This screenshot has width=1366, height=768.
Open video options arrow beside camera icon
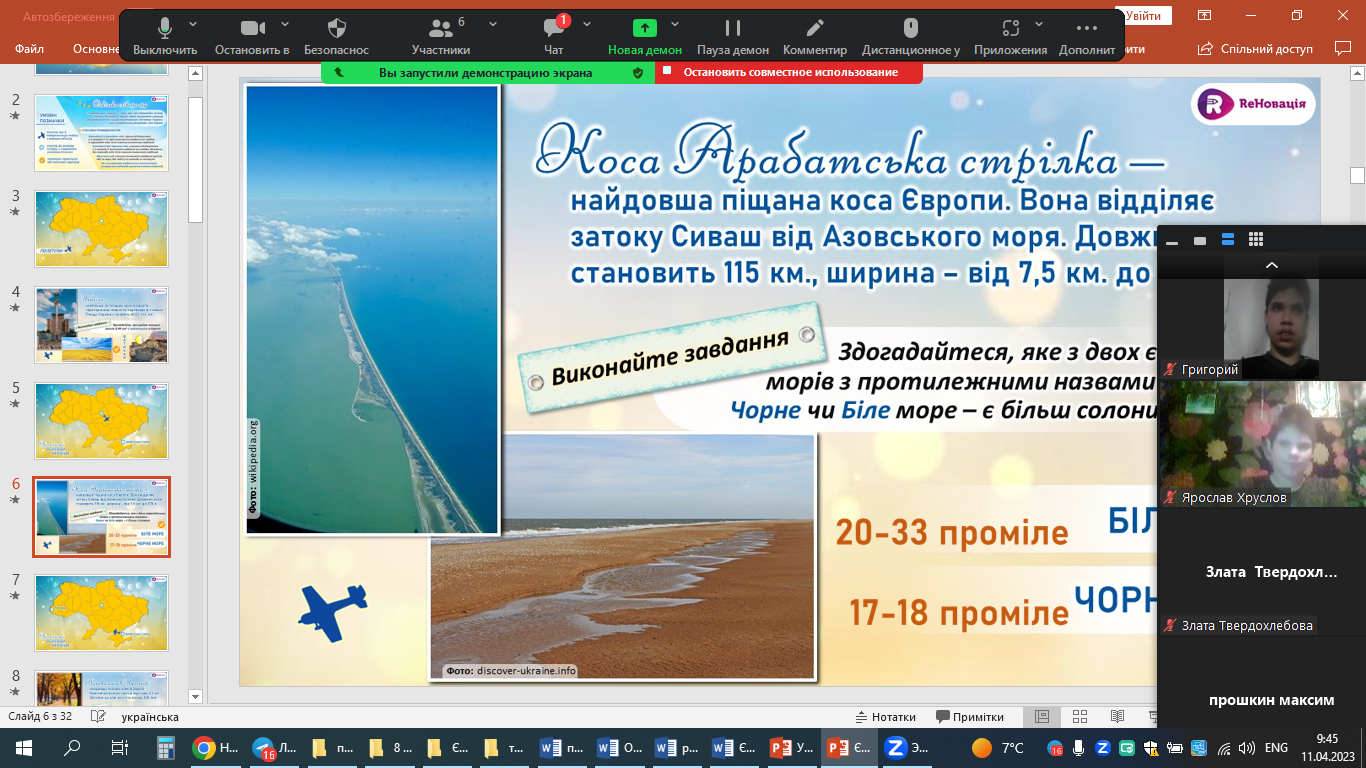(x=285, y=24)
